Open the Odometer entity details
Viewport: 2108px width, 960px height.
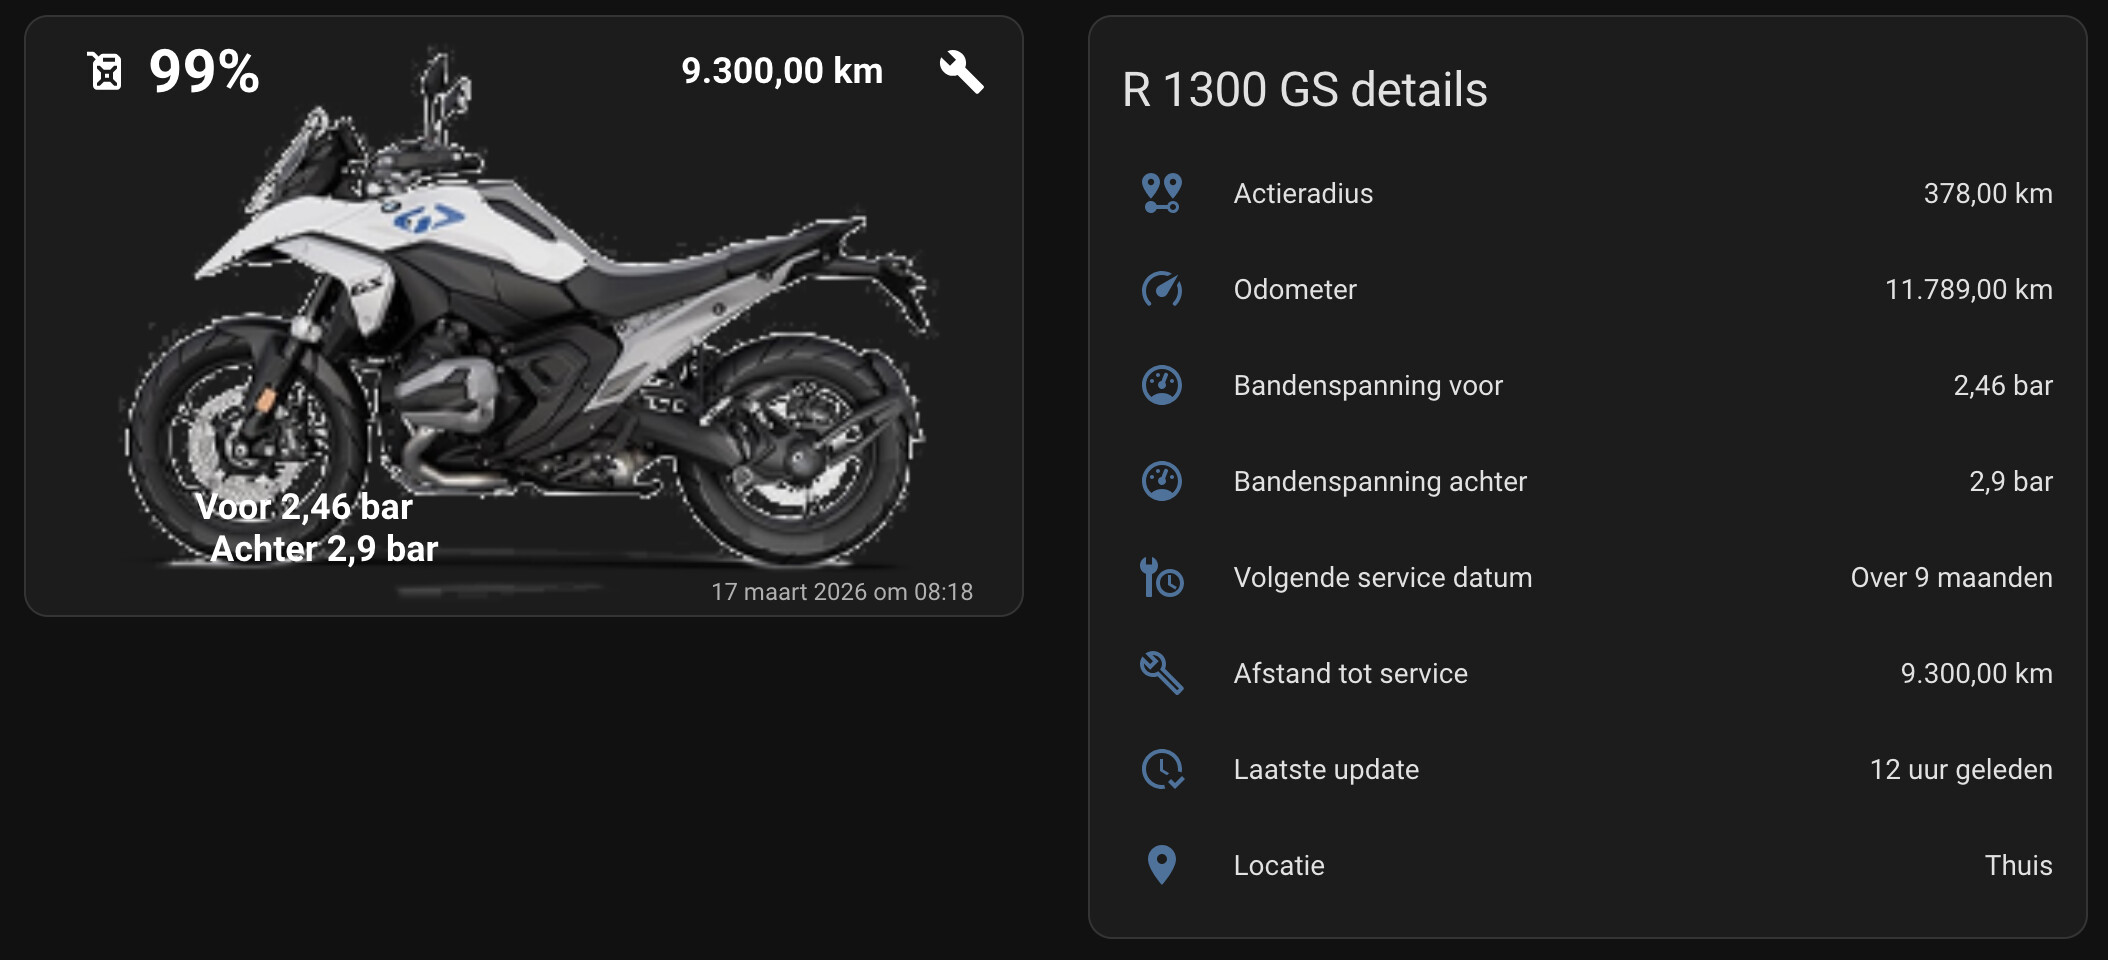pyautogui.click(x=1588, y=289)
